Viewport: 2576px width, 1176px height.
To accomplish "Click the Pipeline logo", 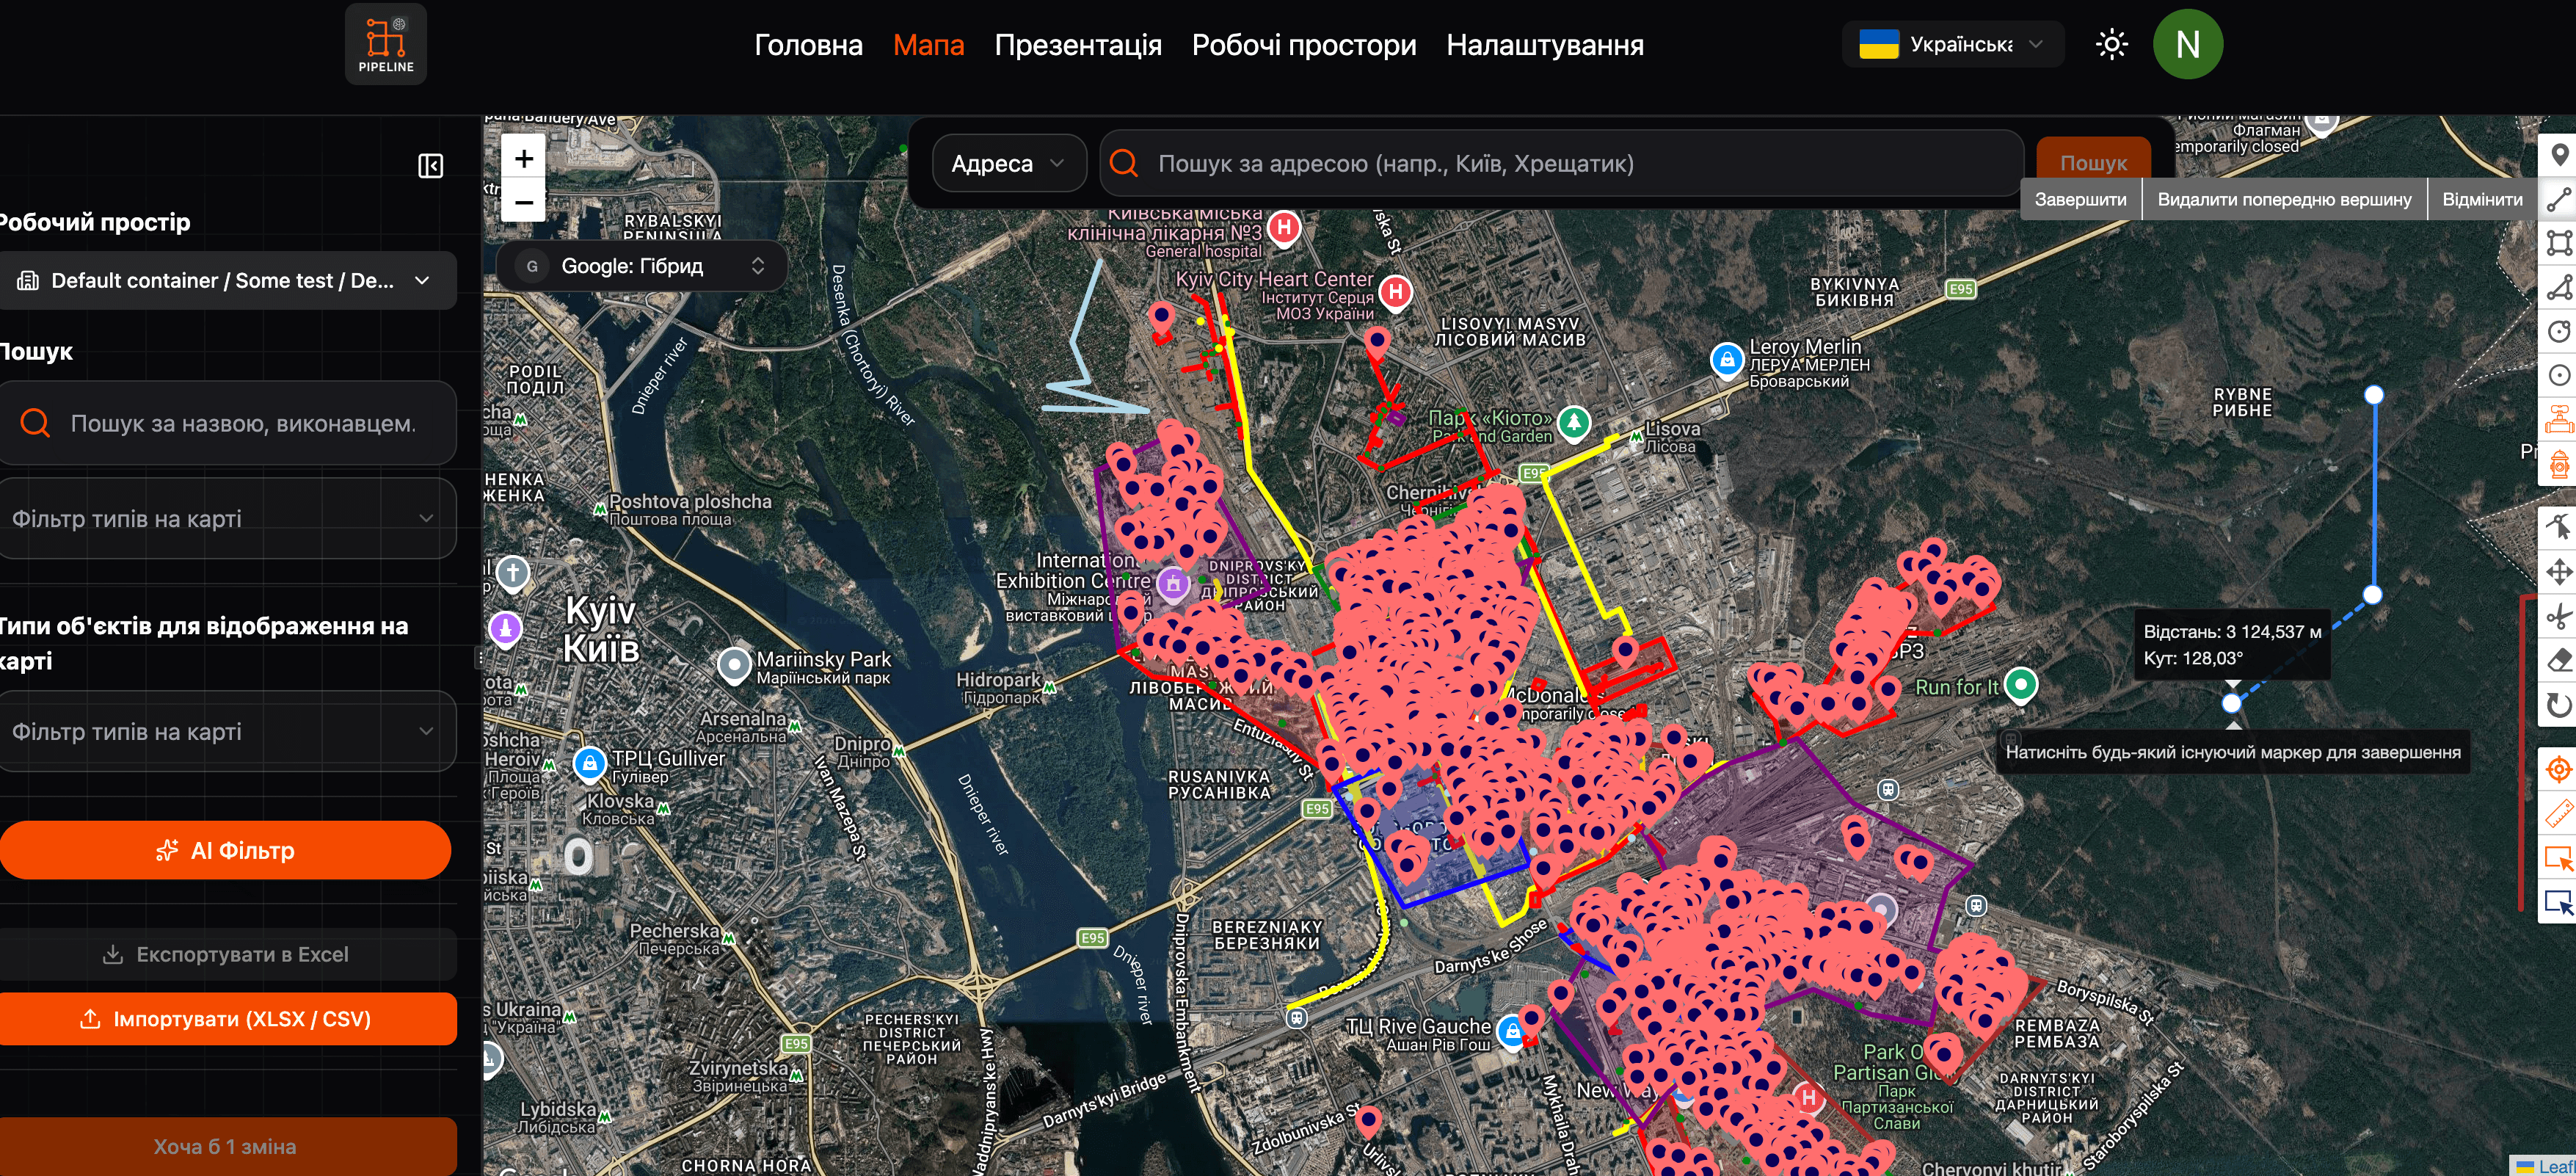I will pyautogui.click(x=386, y=45).
